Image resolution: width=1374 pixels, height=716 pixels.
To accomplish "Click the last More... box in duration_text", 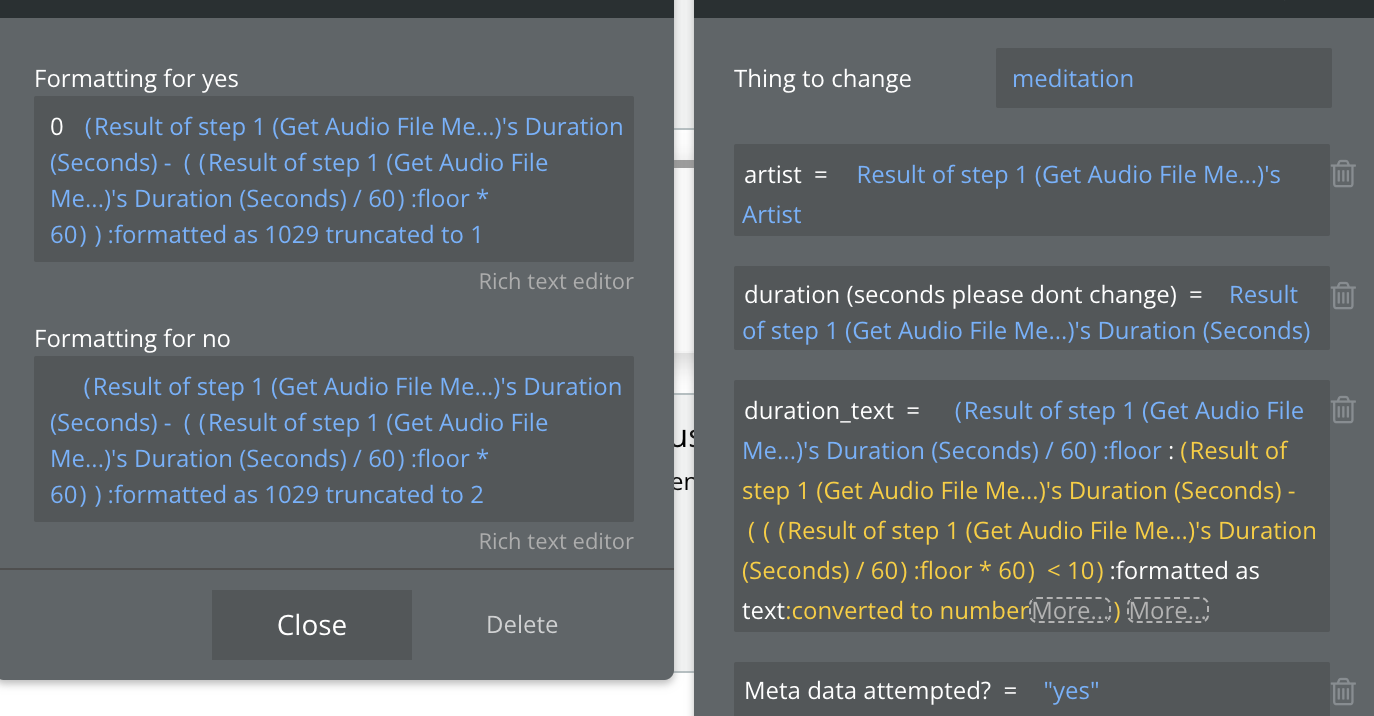I will (1168, 610).
